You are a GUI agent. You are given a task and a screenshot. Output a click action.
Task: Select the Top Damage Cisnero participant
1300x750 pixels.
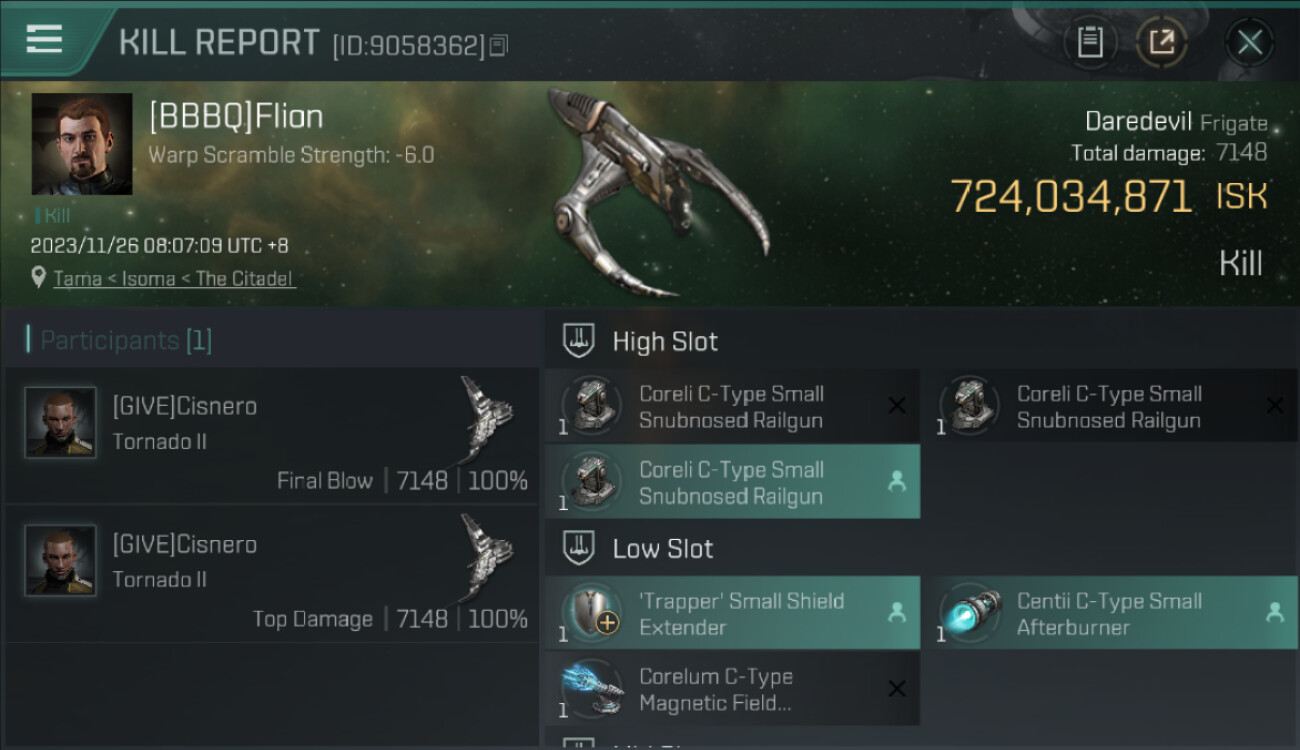click(272, 574)
